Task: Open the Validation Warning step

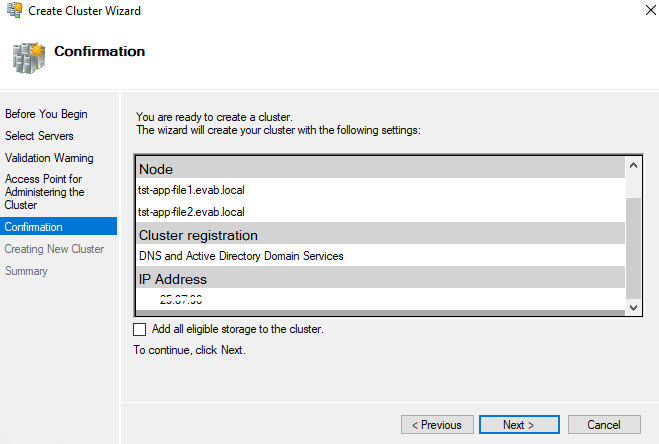Action: coord(49,158)
